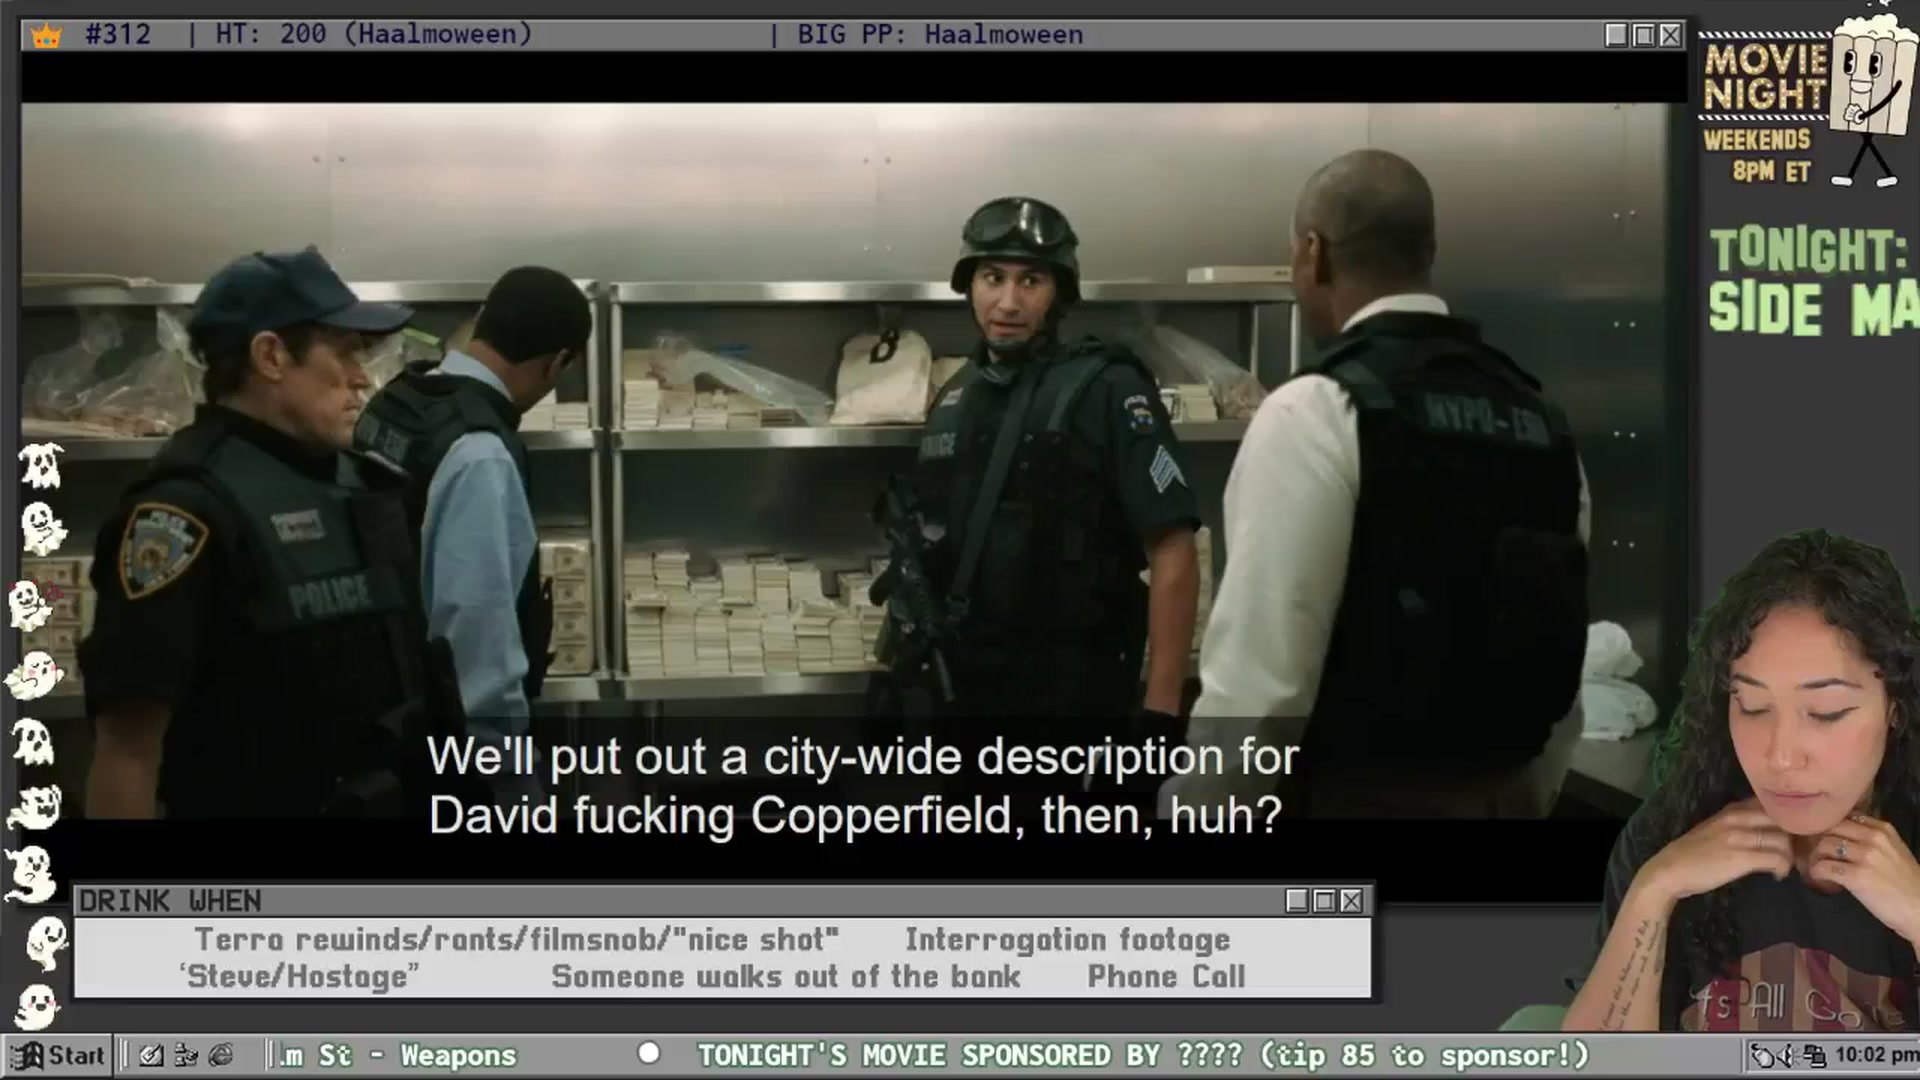The image size is (1920, 1080).
Task: Open the Start button on the taskbar
Action: [59, 1055]
